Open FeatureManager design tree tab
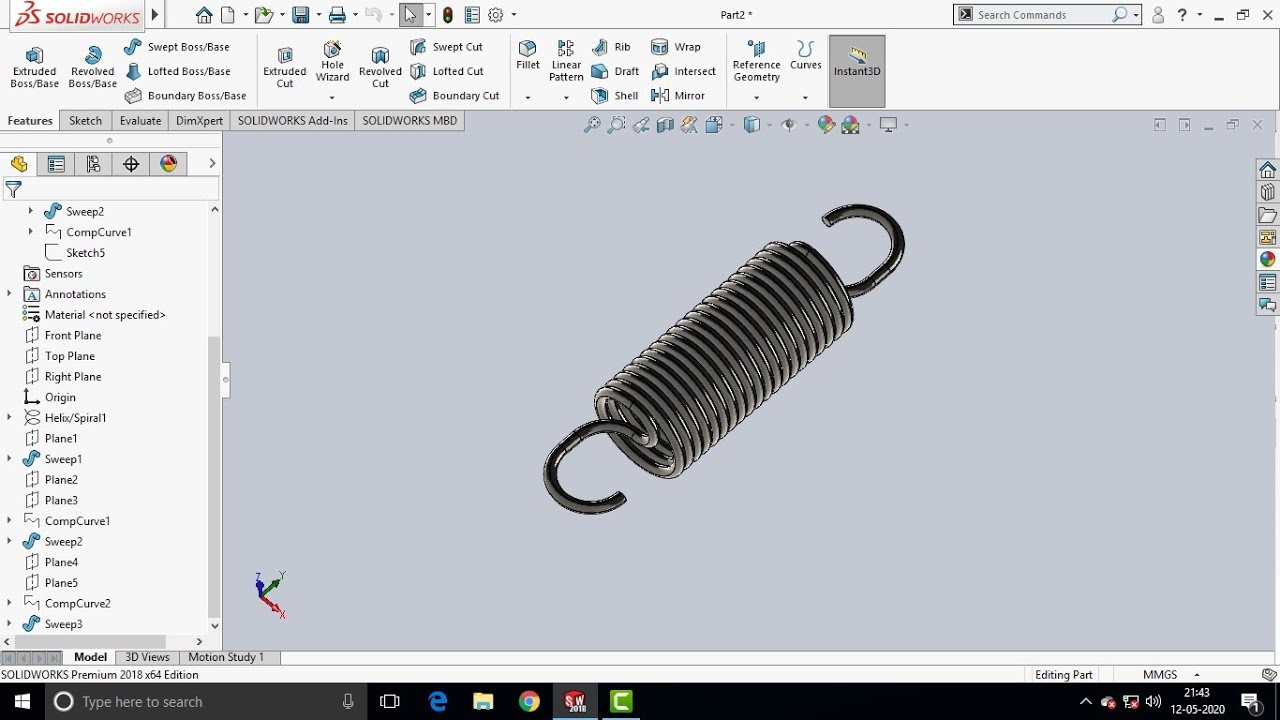Viewport: 1280px width, 720px height. [19, 164]
